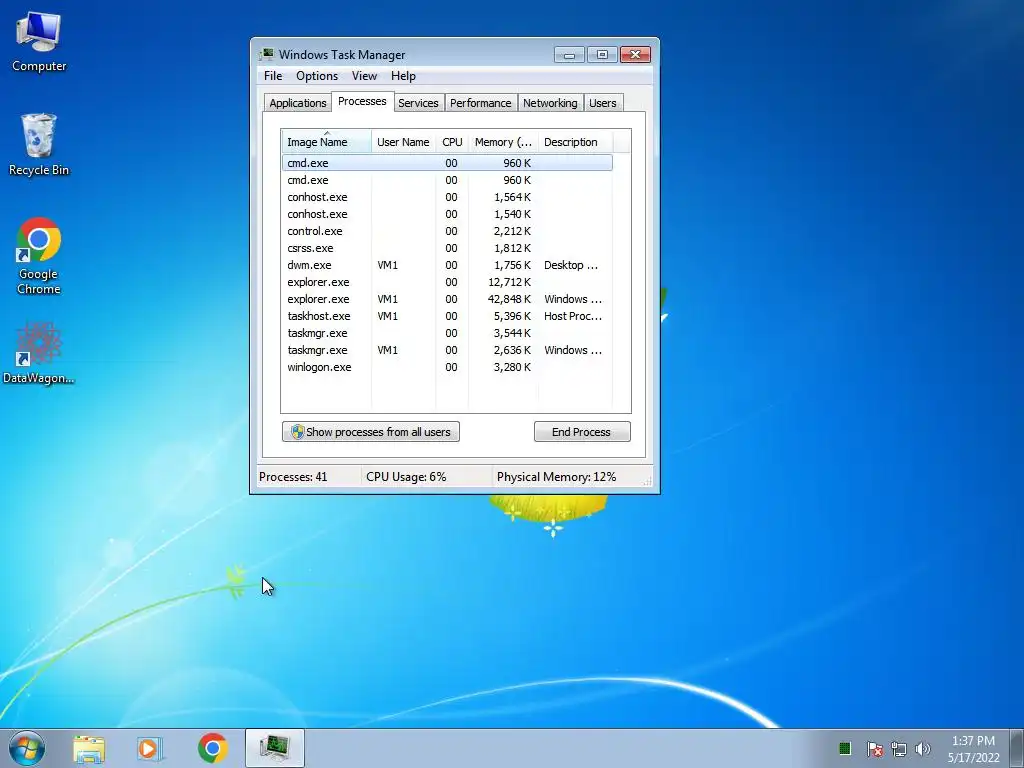Select the dwm.exe process
Image resolution: width=1024 pixels, height=768 pixels.
point(447,264)
